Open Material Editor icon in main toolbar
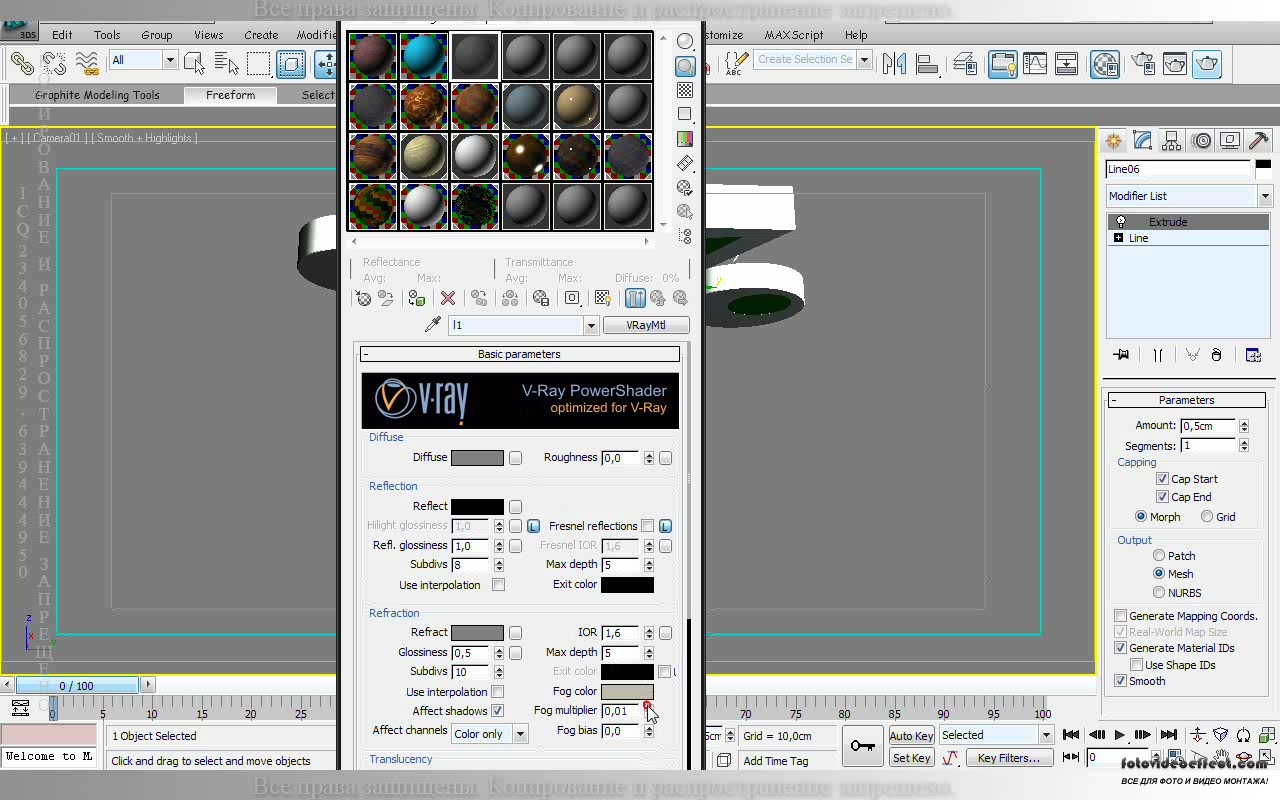The width and height of the screenshot is (1280, 800). 1105,65
